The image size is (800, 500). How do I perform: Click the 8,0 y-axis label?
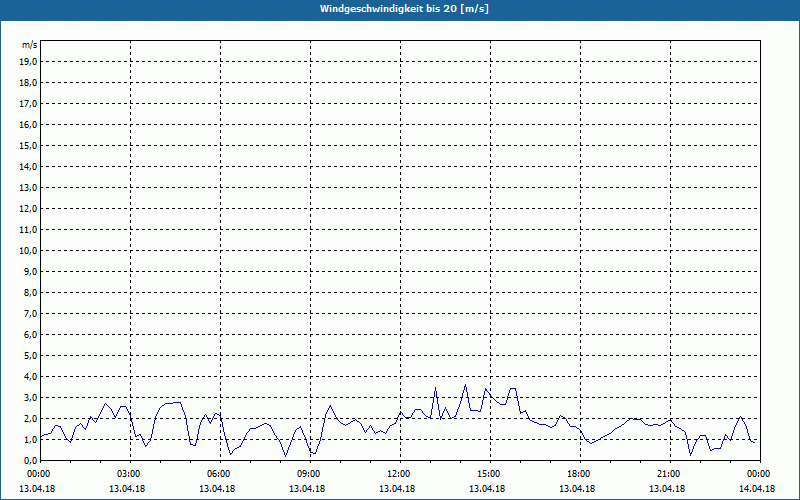pyautogui.click(x=30, y=292)
